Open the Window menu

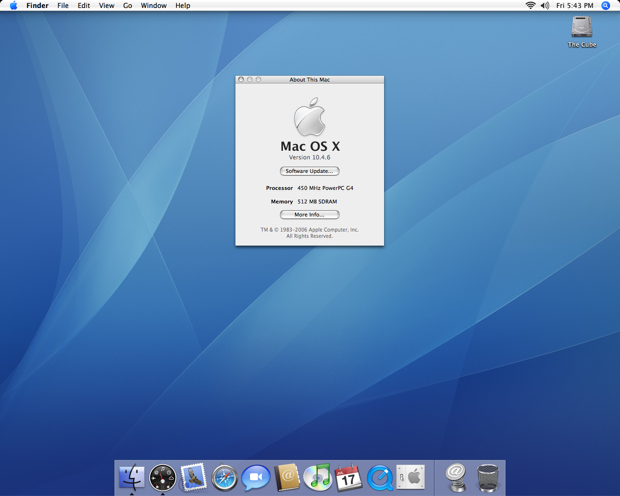tap(153, 6)
